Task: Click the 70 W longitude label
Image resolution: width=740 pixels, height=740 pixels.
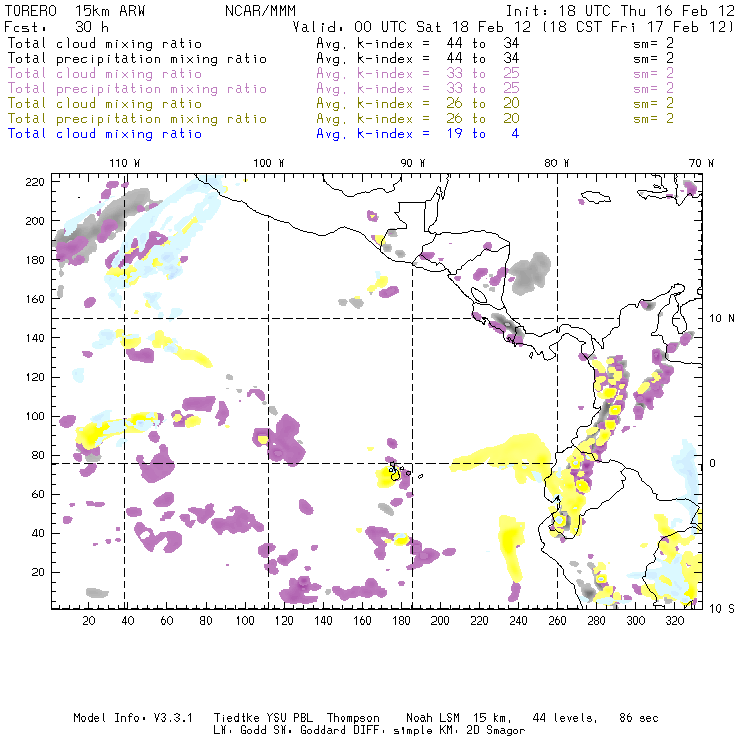Action: point(702,162)
